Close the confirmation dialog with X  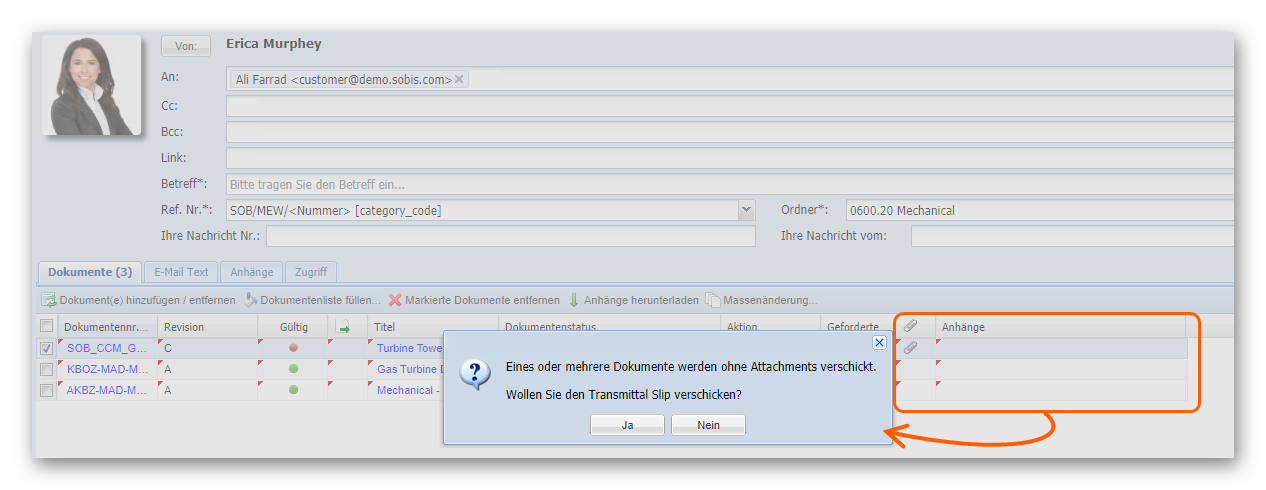coord(879,342)
